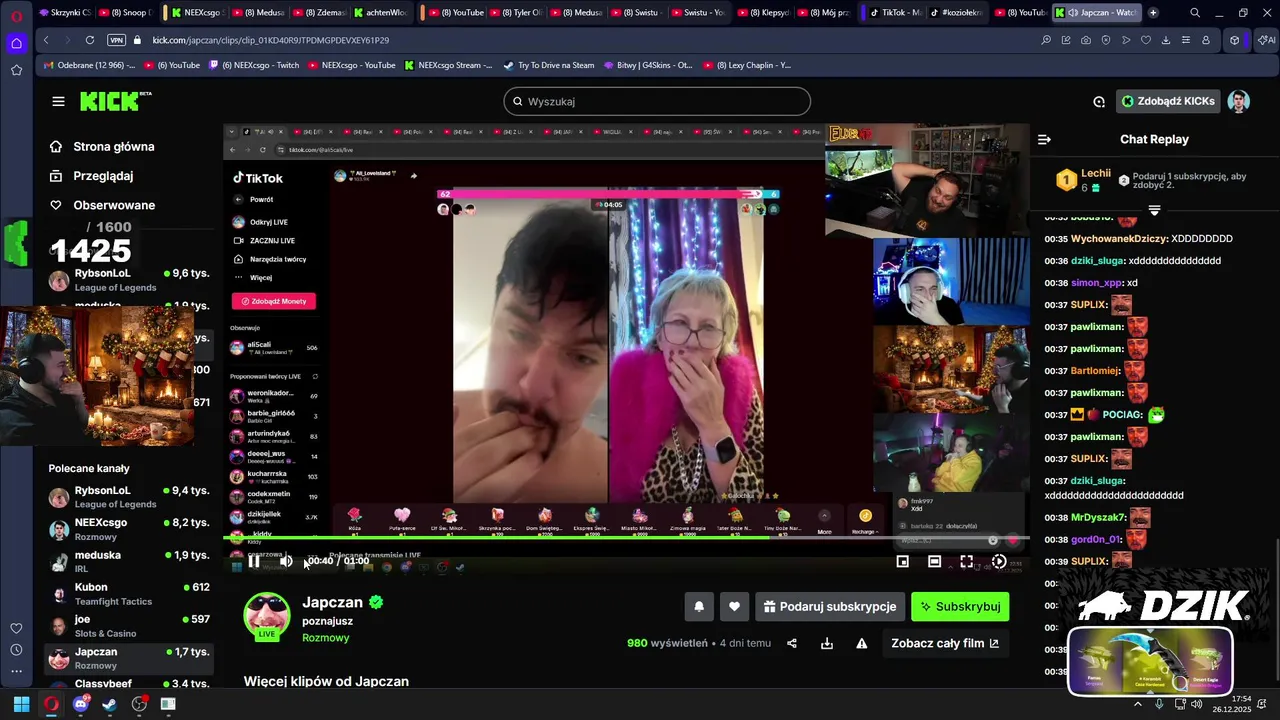The image size is (1280, 720).
Task: Click in the Wyszukaj search field
Action: point(657,101)
